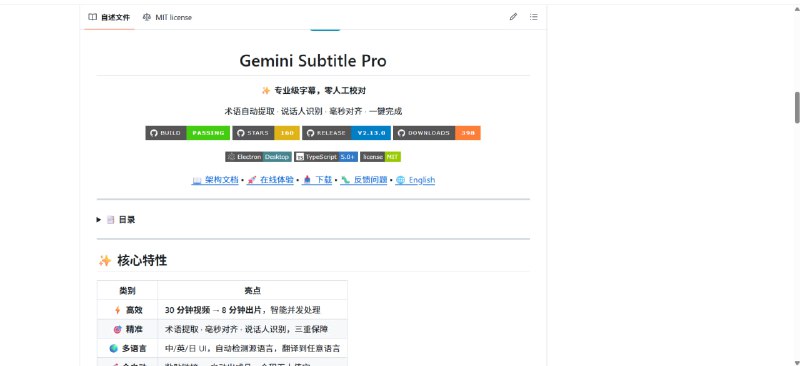Click the 术语自动提取 subtitle line

tap(313, 111)
